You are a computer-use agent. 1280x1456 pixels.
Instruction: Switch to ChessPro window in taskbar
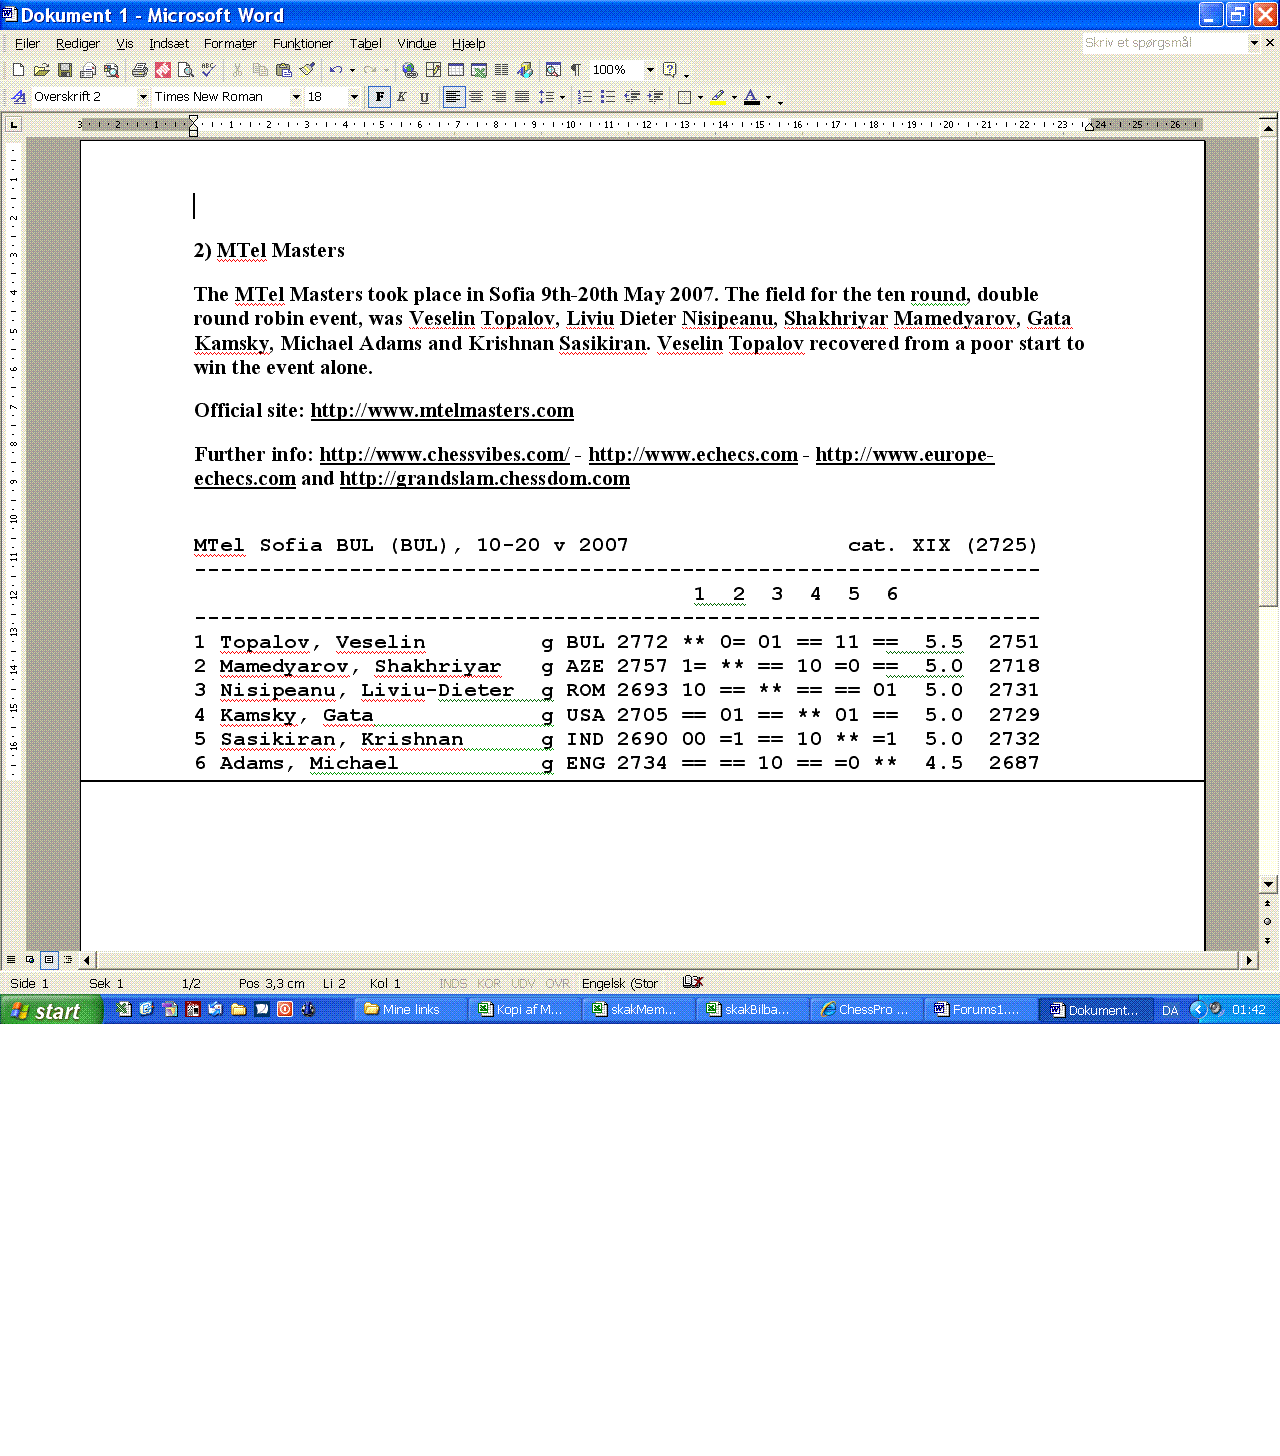pyautogui.click(x=866, y=1010)
